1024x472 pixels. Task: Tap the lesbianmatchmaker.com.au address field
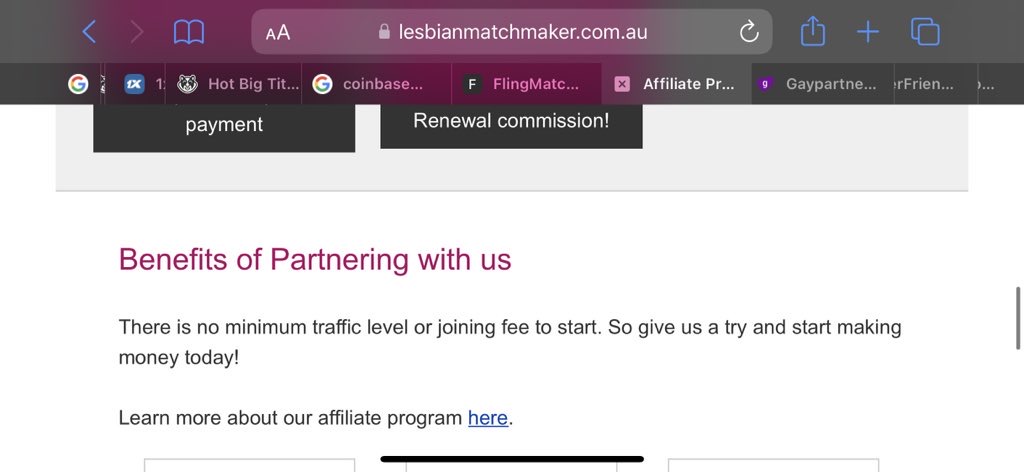[x=512, y=31]
